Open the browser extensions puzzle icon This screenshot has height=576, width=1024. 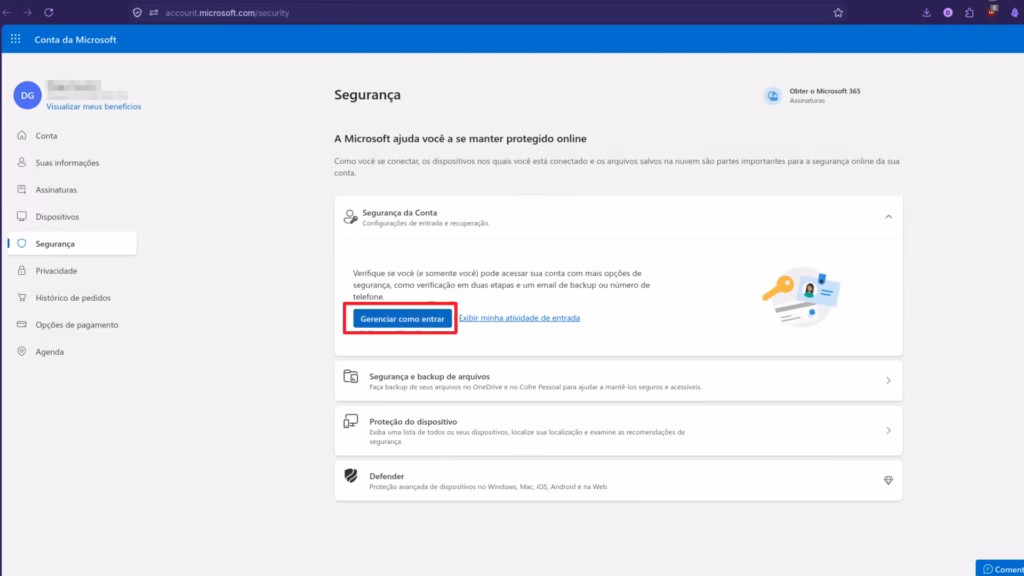[x=969, y=12]
